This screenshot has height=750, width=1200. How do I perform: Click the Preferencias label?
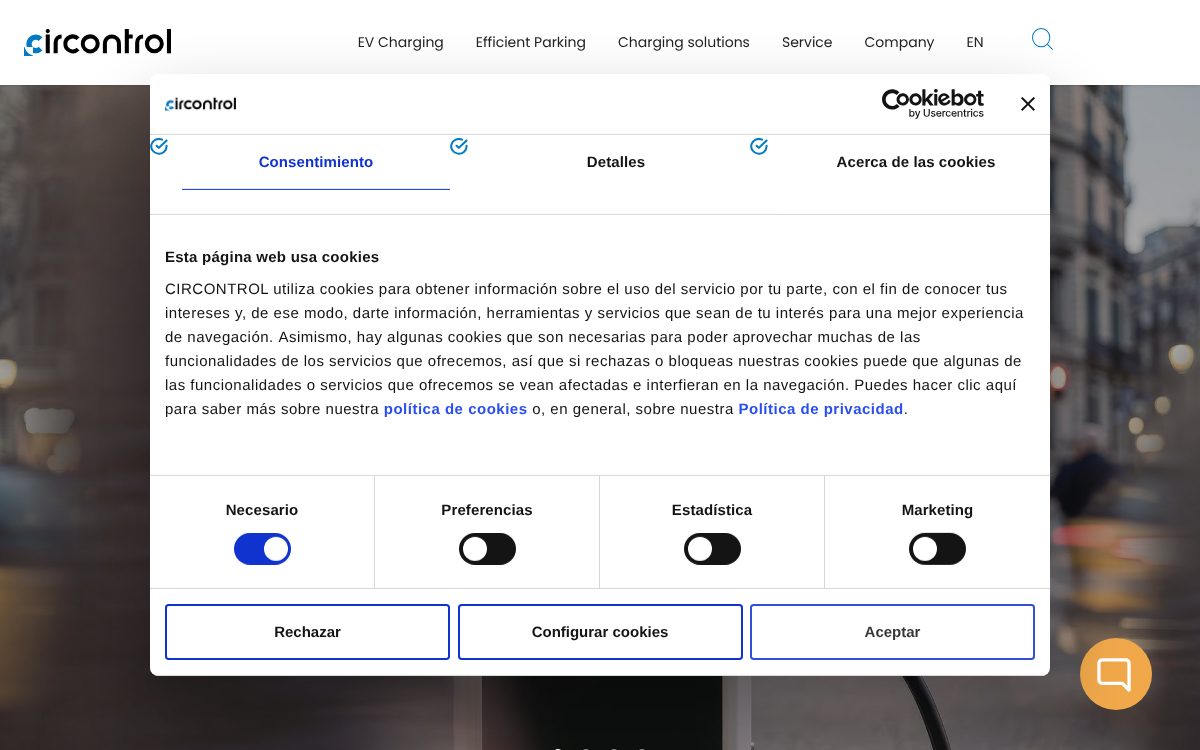pos(487,510)
